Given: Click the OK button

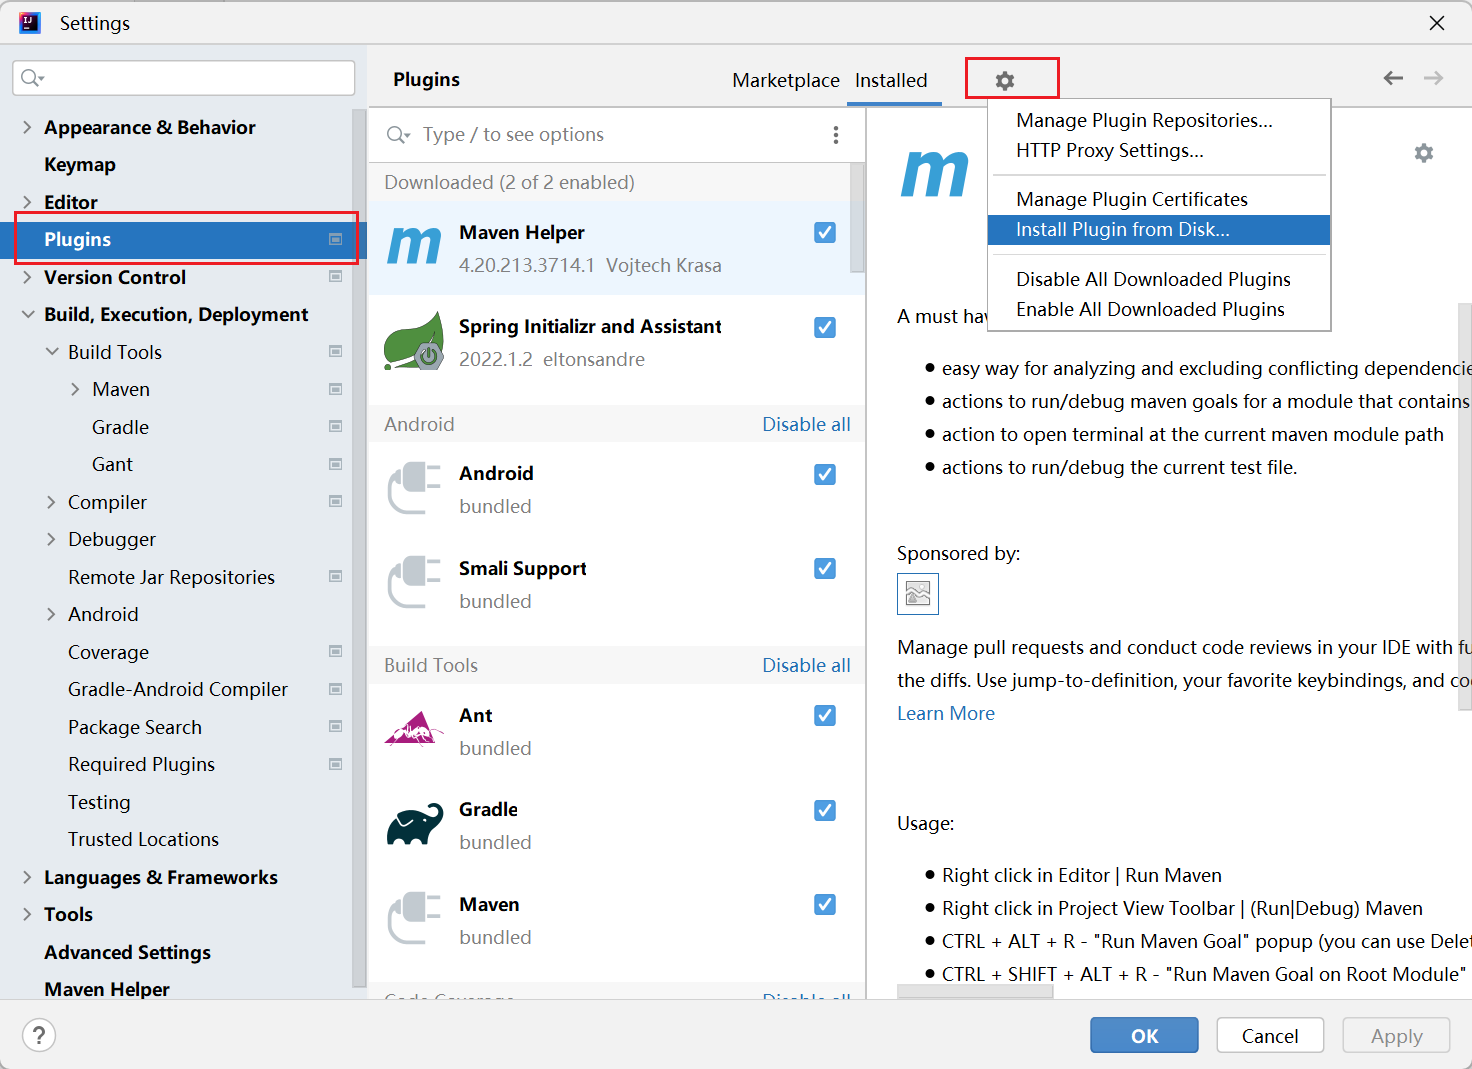Looking at the screenshot, I should tap(1144, 1036).
